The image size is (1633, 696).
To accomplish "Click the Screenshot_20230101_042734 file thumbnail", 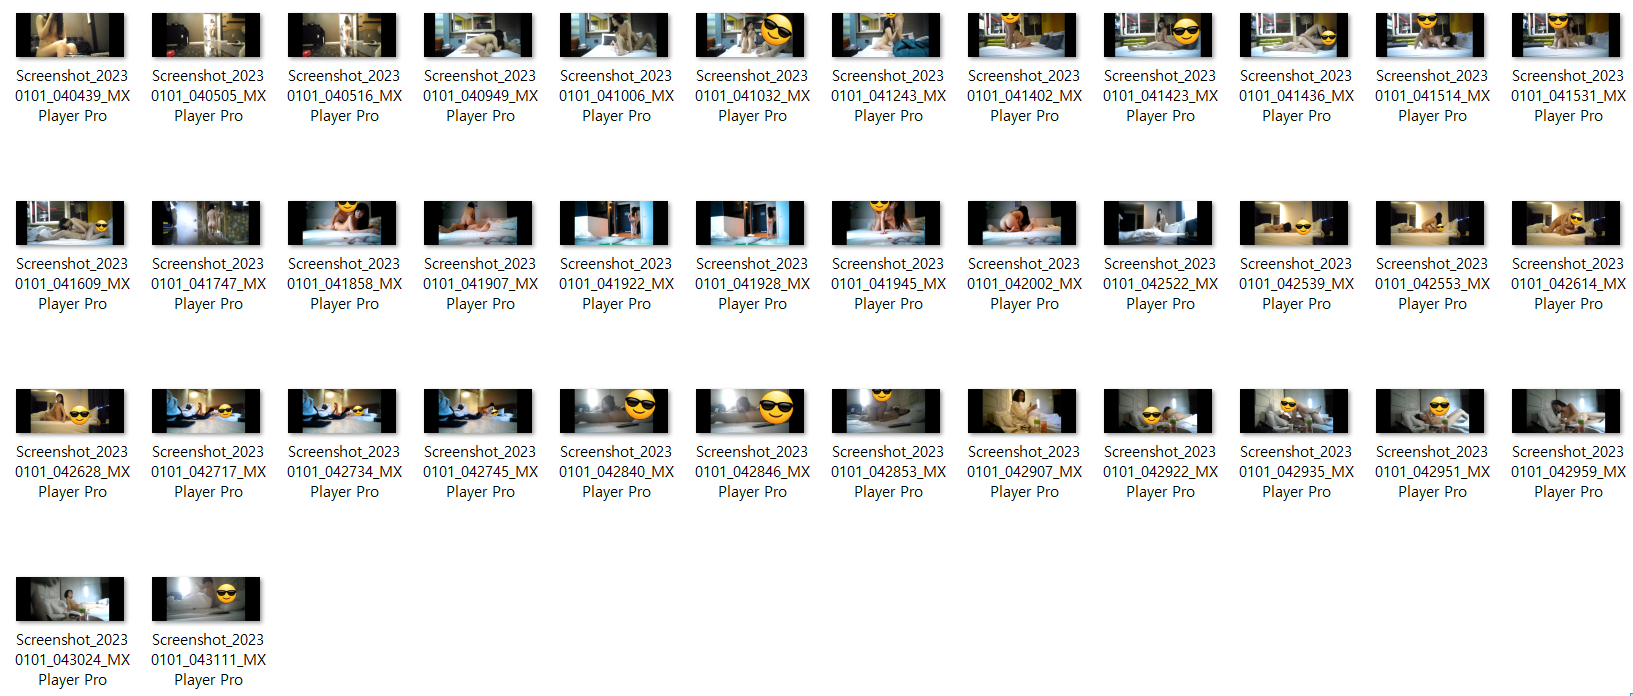I will [x=343, y=411].
